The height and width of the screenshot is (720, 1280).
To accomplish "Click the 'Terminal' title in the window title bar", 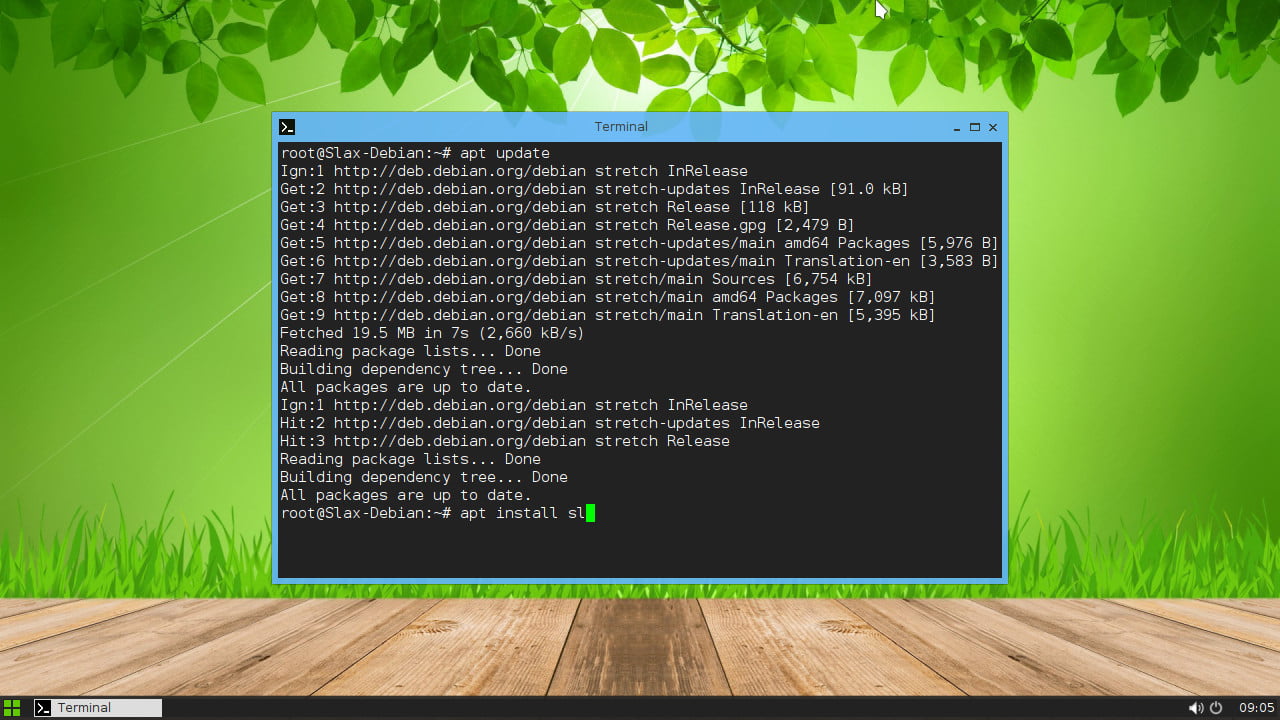I will tap(621, 127).
